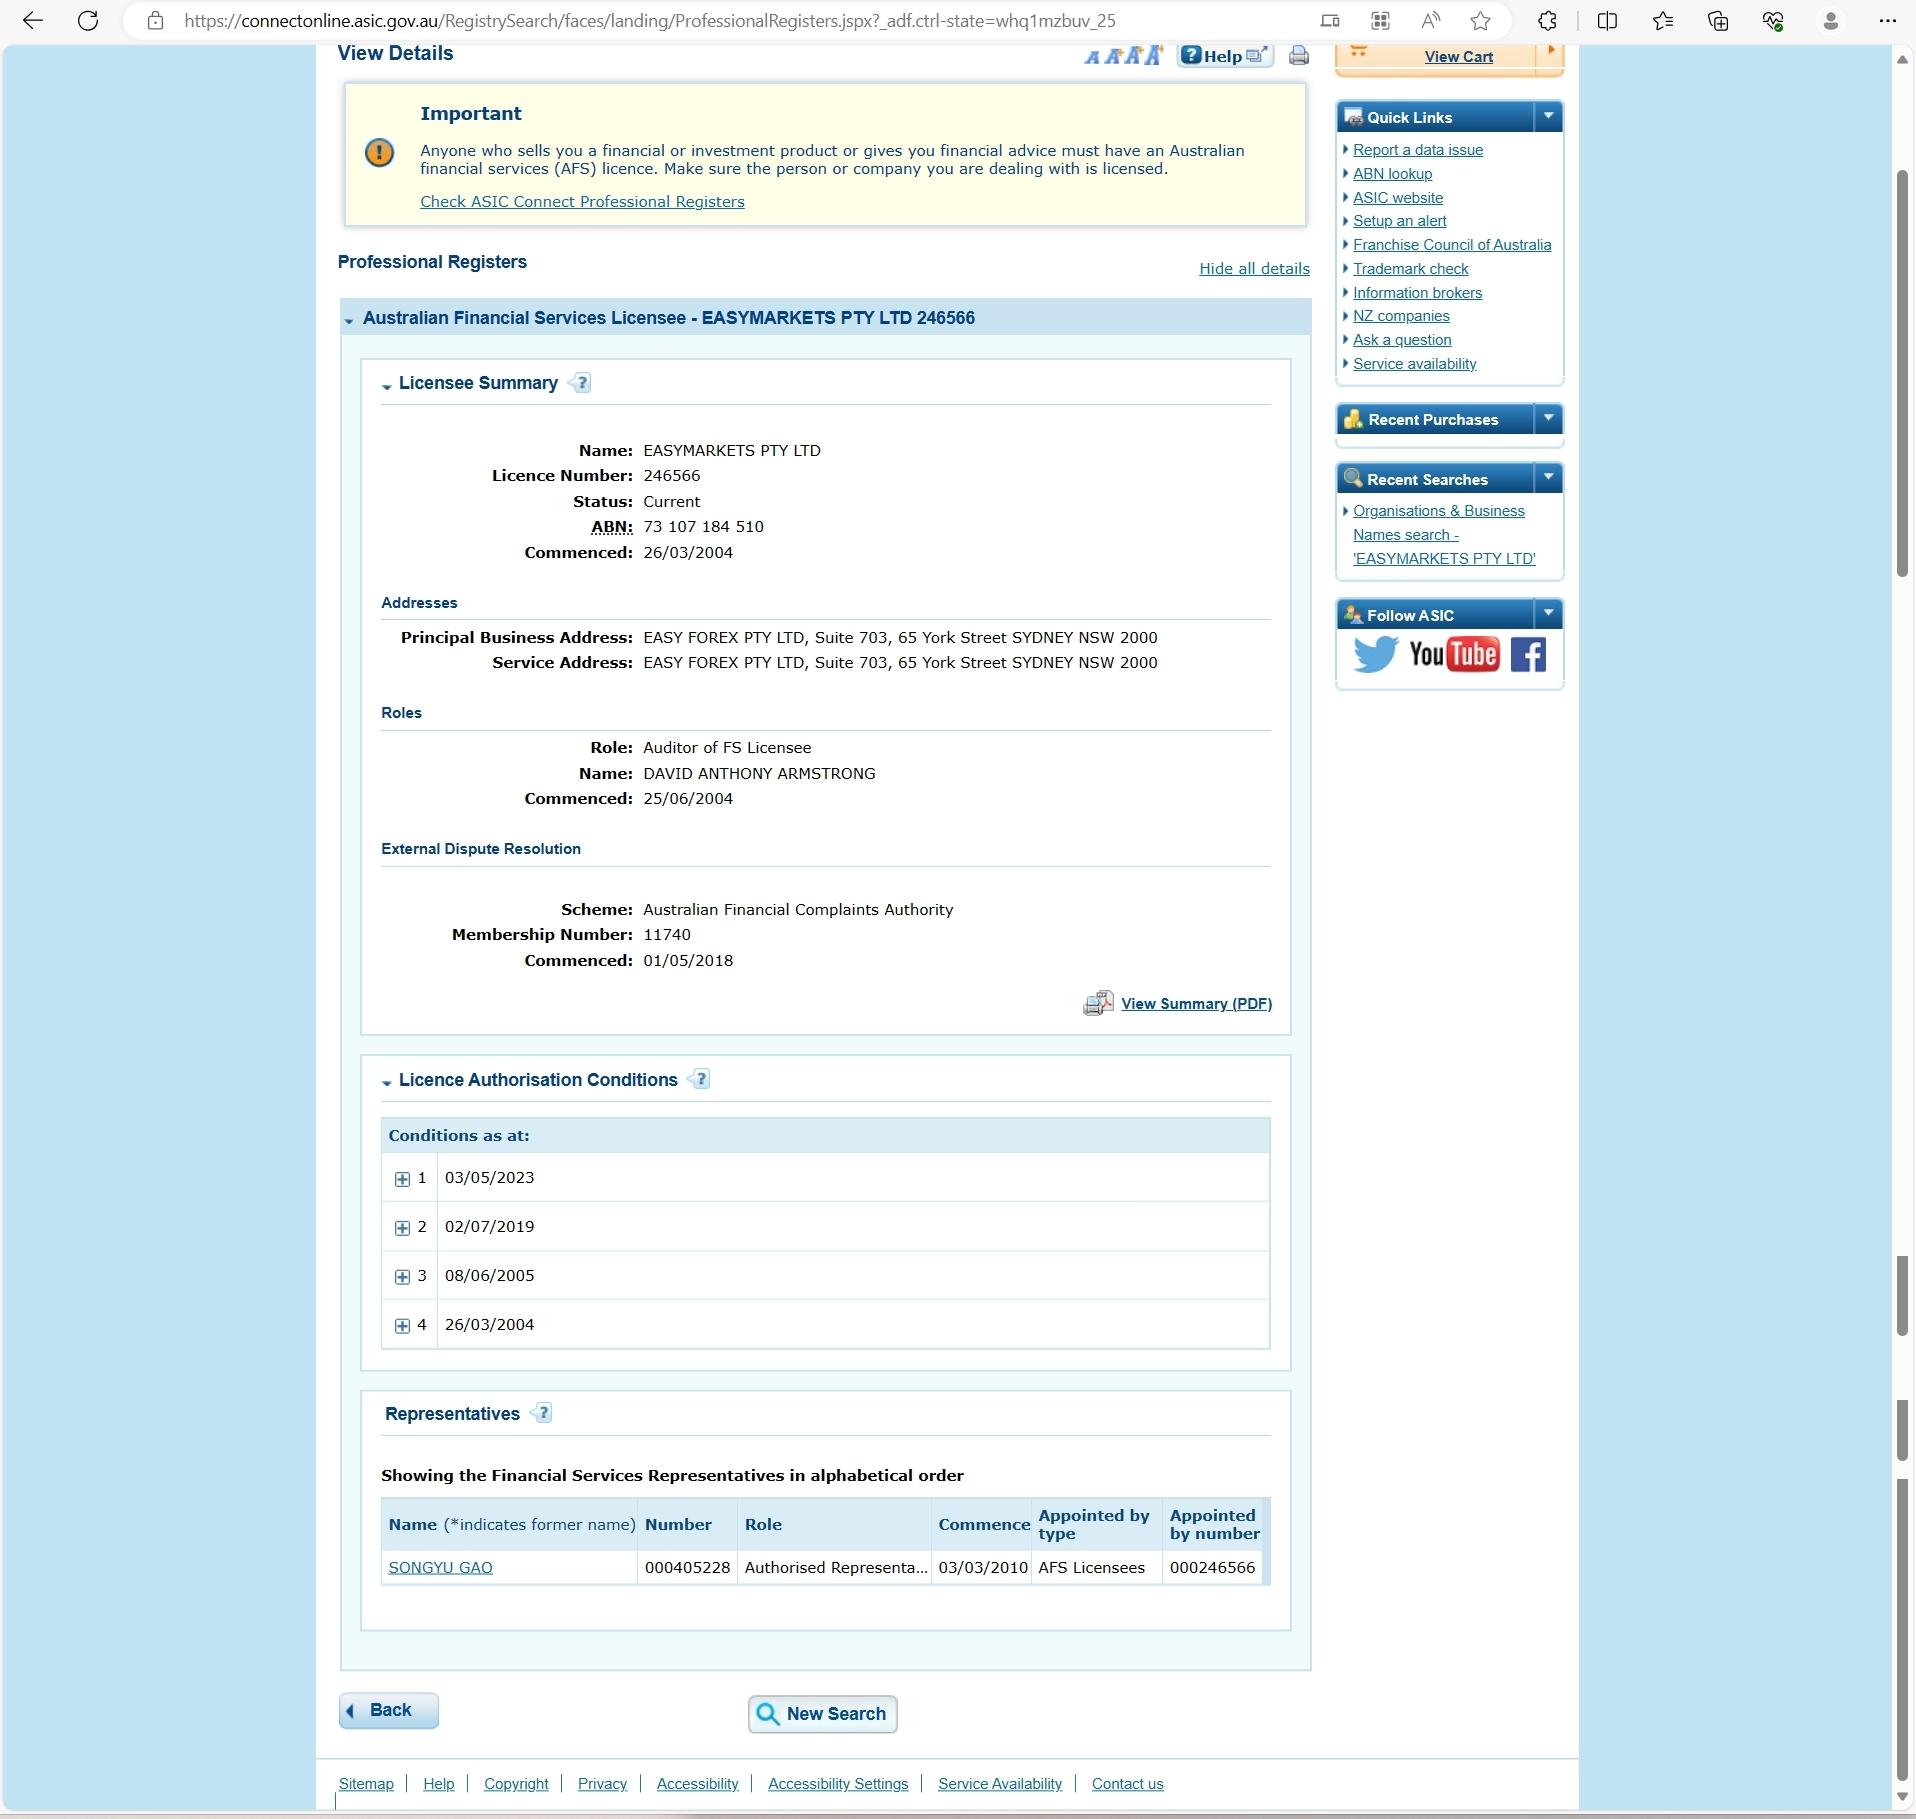Open Accessibility Settings footer link
Viewport: 1916px width, 1819px height.
tap(838, 1784)
